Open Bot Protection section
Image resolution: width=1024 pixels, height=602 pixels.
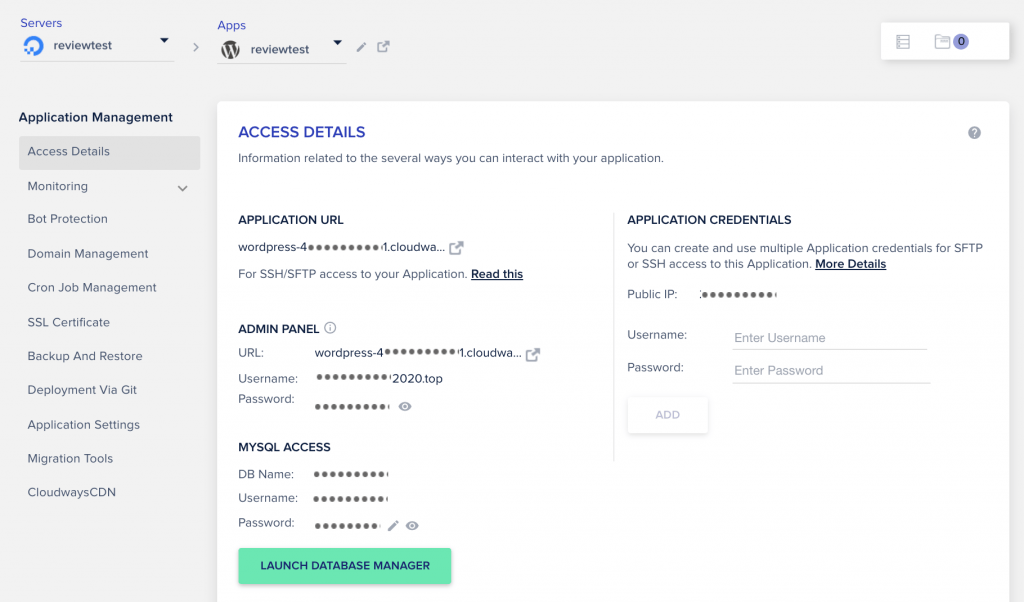point(67,219)
